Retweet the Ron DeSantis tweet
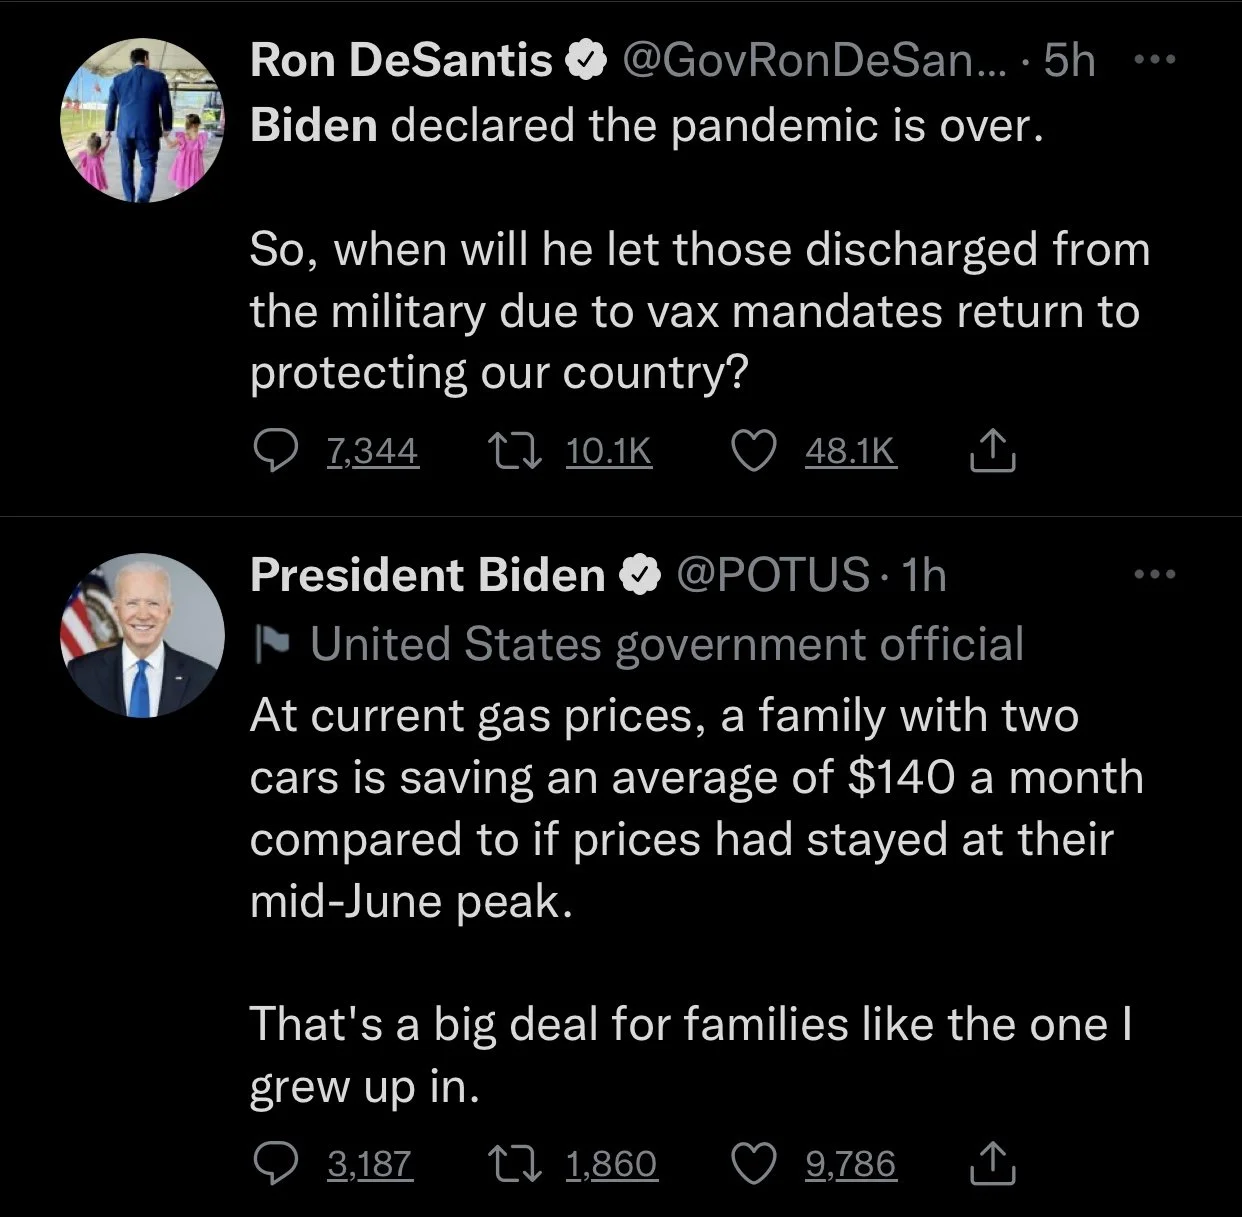Viewport: 1242px width, 1217px height. [x=513, y=452]
